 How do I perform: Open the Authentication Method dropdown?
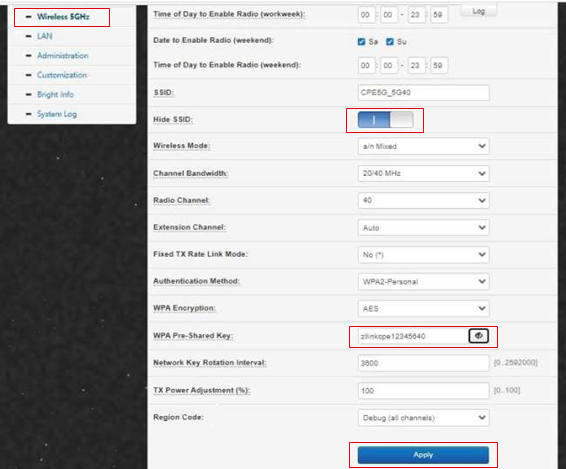click(423, 282)
